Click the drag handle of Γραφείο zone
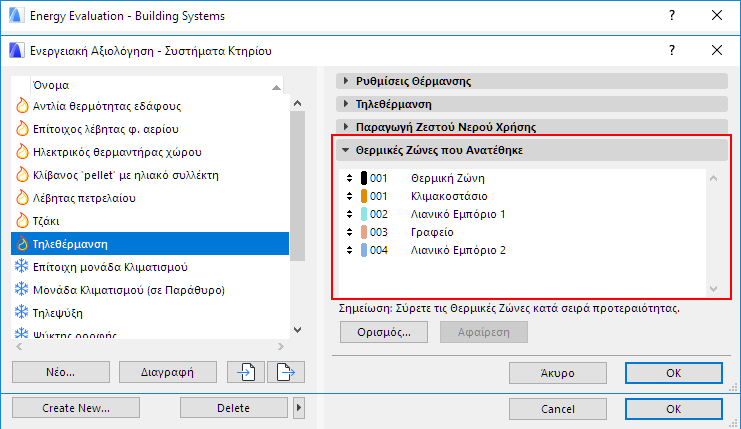Screen dimensions: 741x429 (350, 232)
